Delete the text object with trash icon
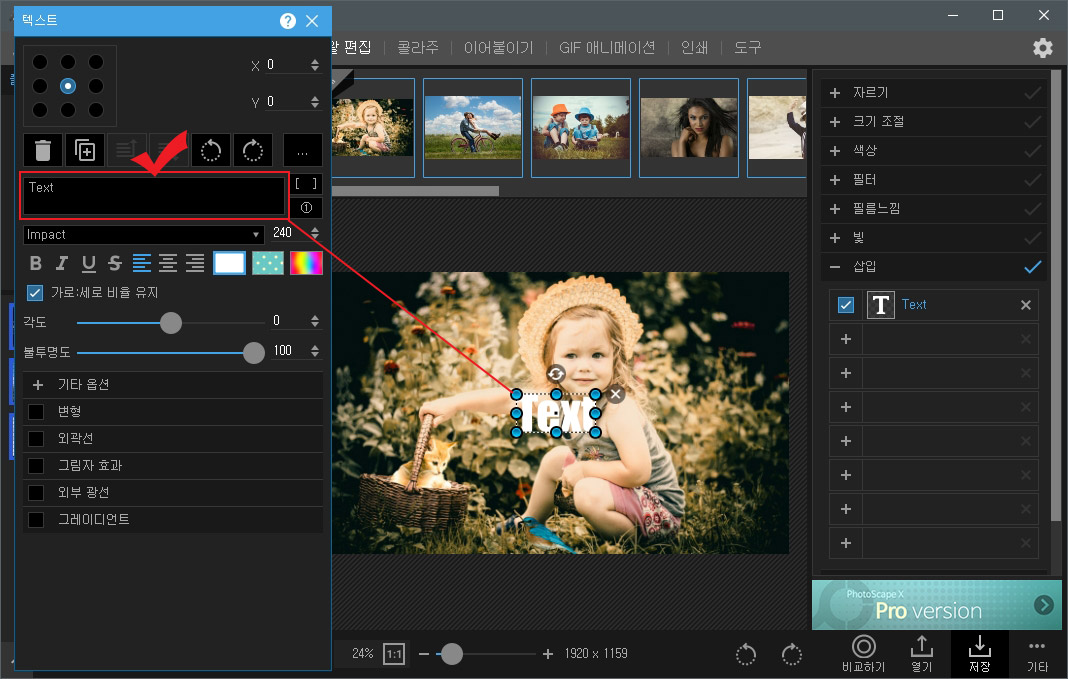1068x679 pixels. (x=43, y=150)
